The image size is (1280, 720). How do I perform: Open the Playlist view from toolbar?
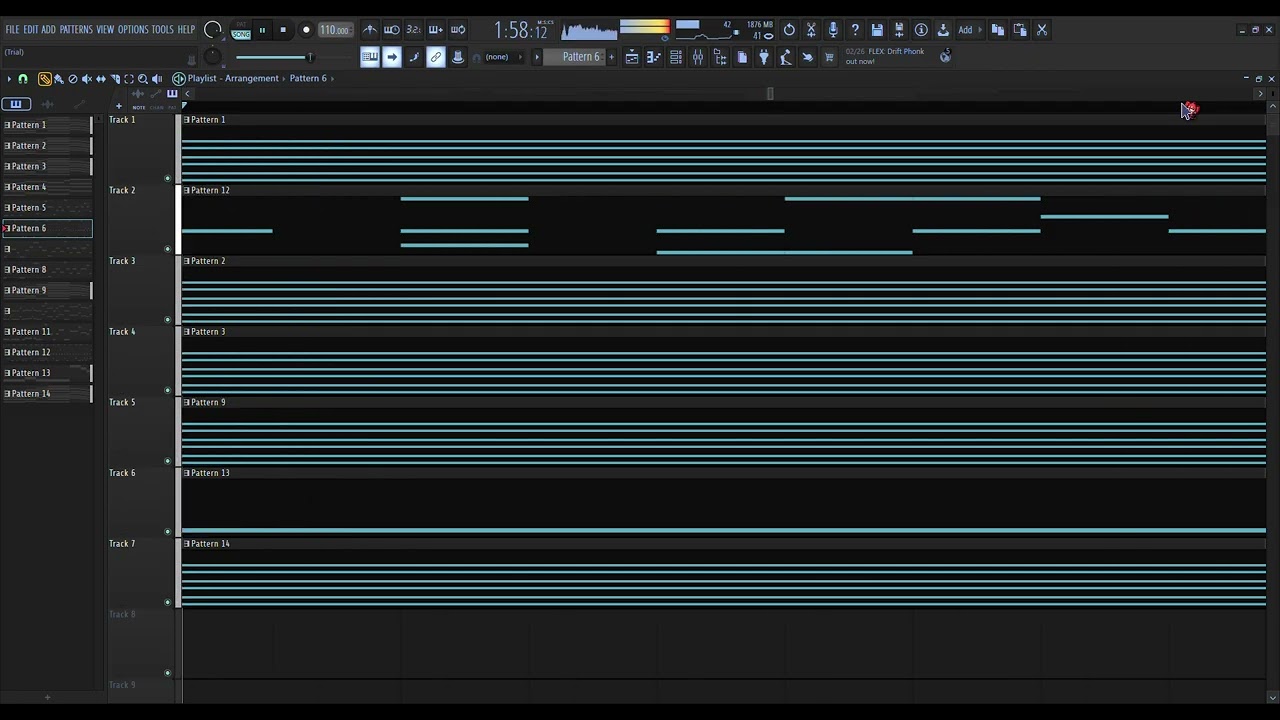click(632, 57)
